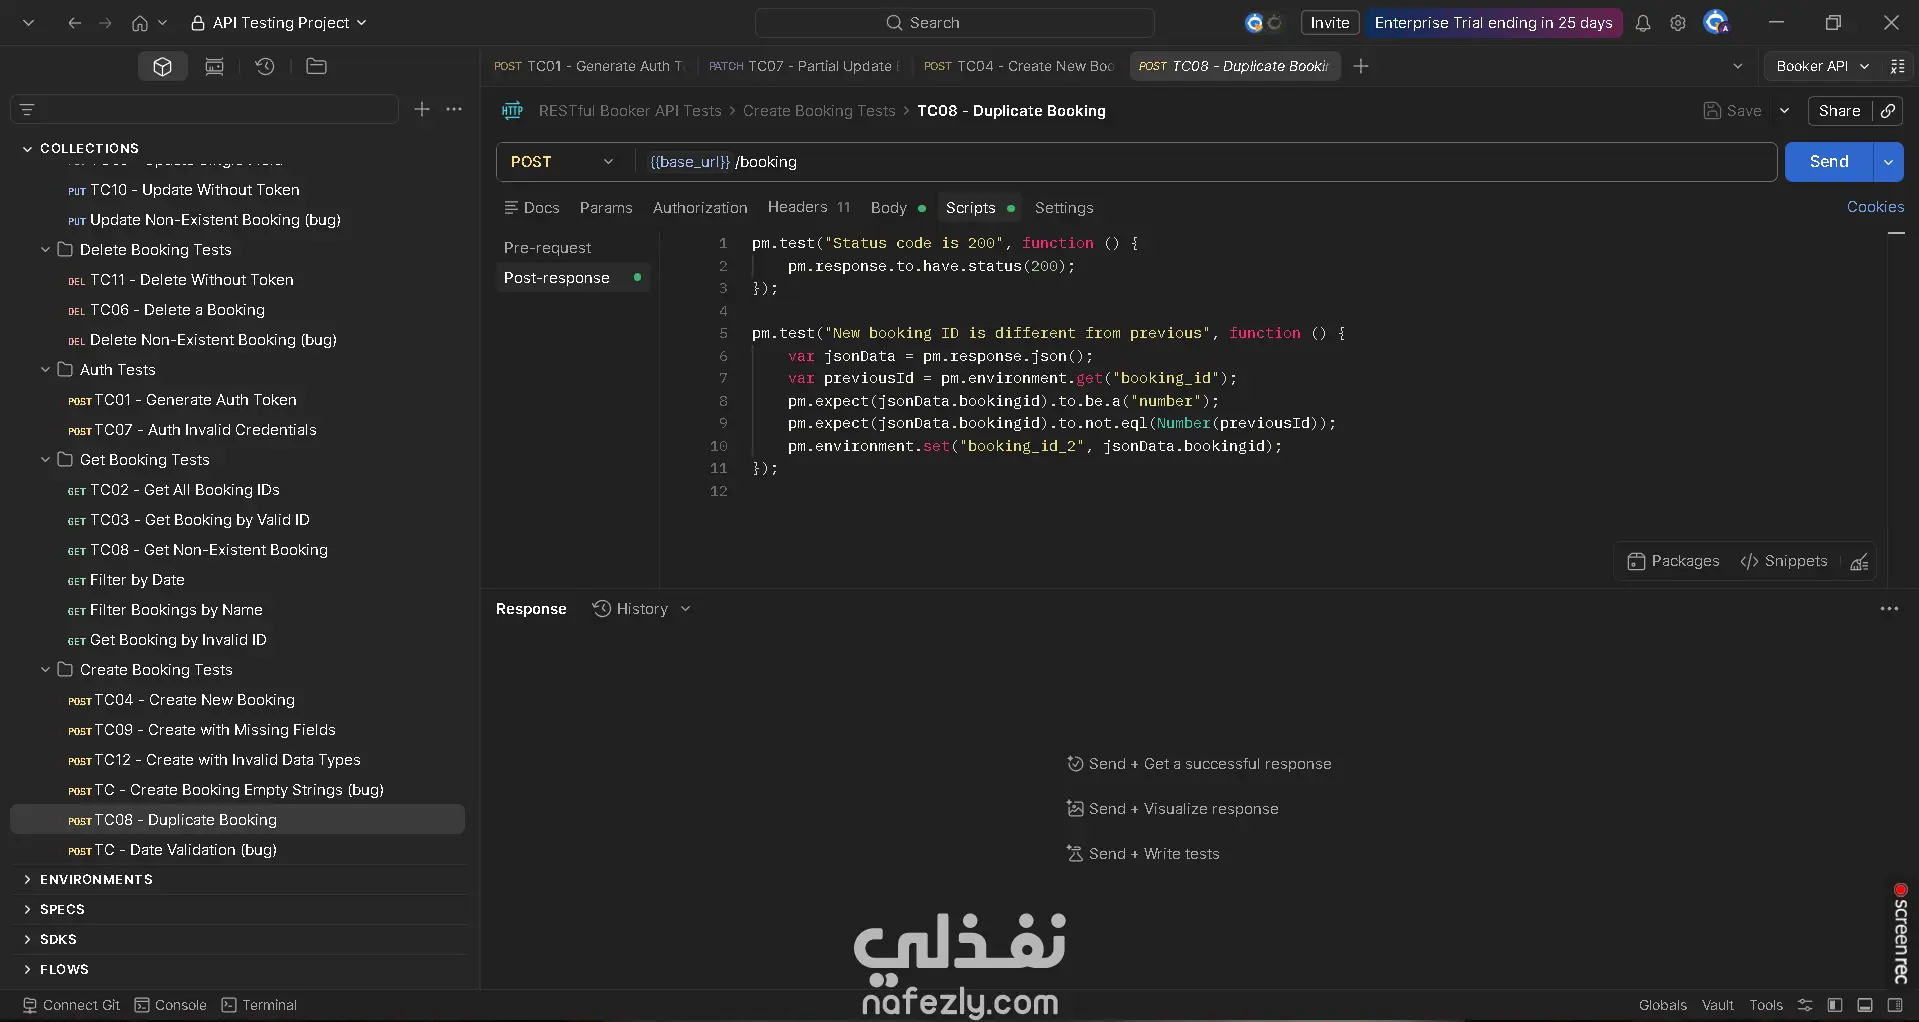This screenshot has height=1022, width=1919.
Task: Select the Pre-request script section
Action: coord(548,248)
